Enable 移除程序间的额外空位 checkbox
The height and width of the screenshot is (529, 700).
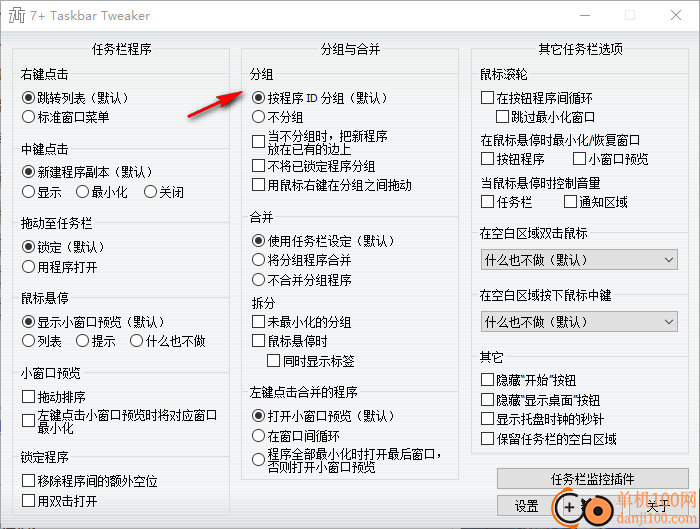[x=29, y=481]
